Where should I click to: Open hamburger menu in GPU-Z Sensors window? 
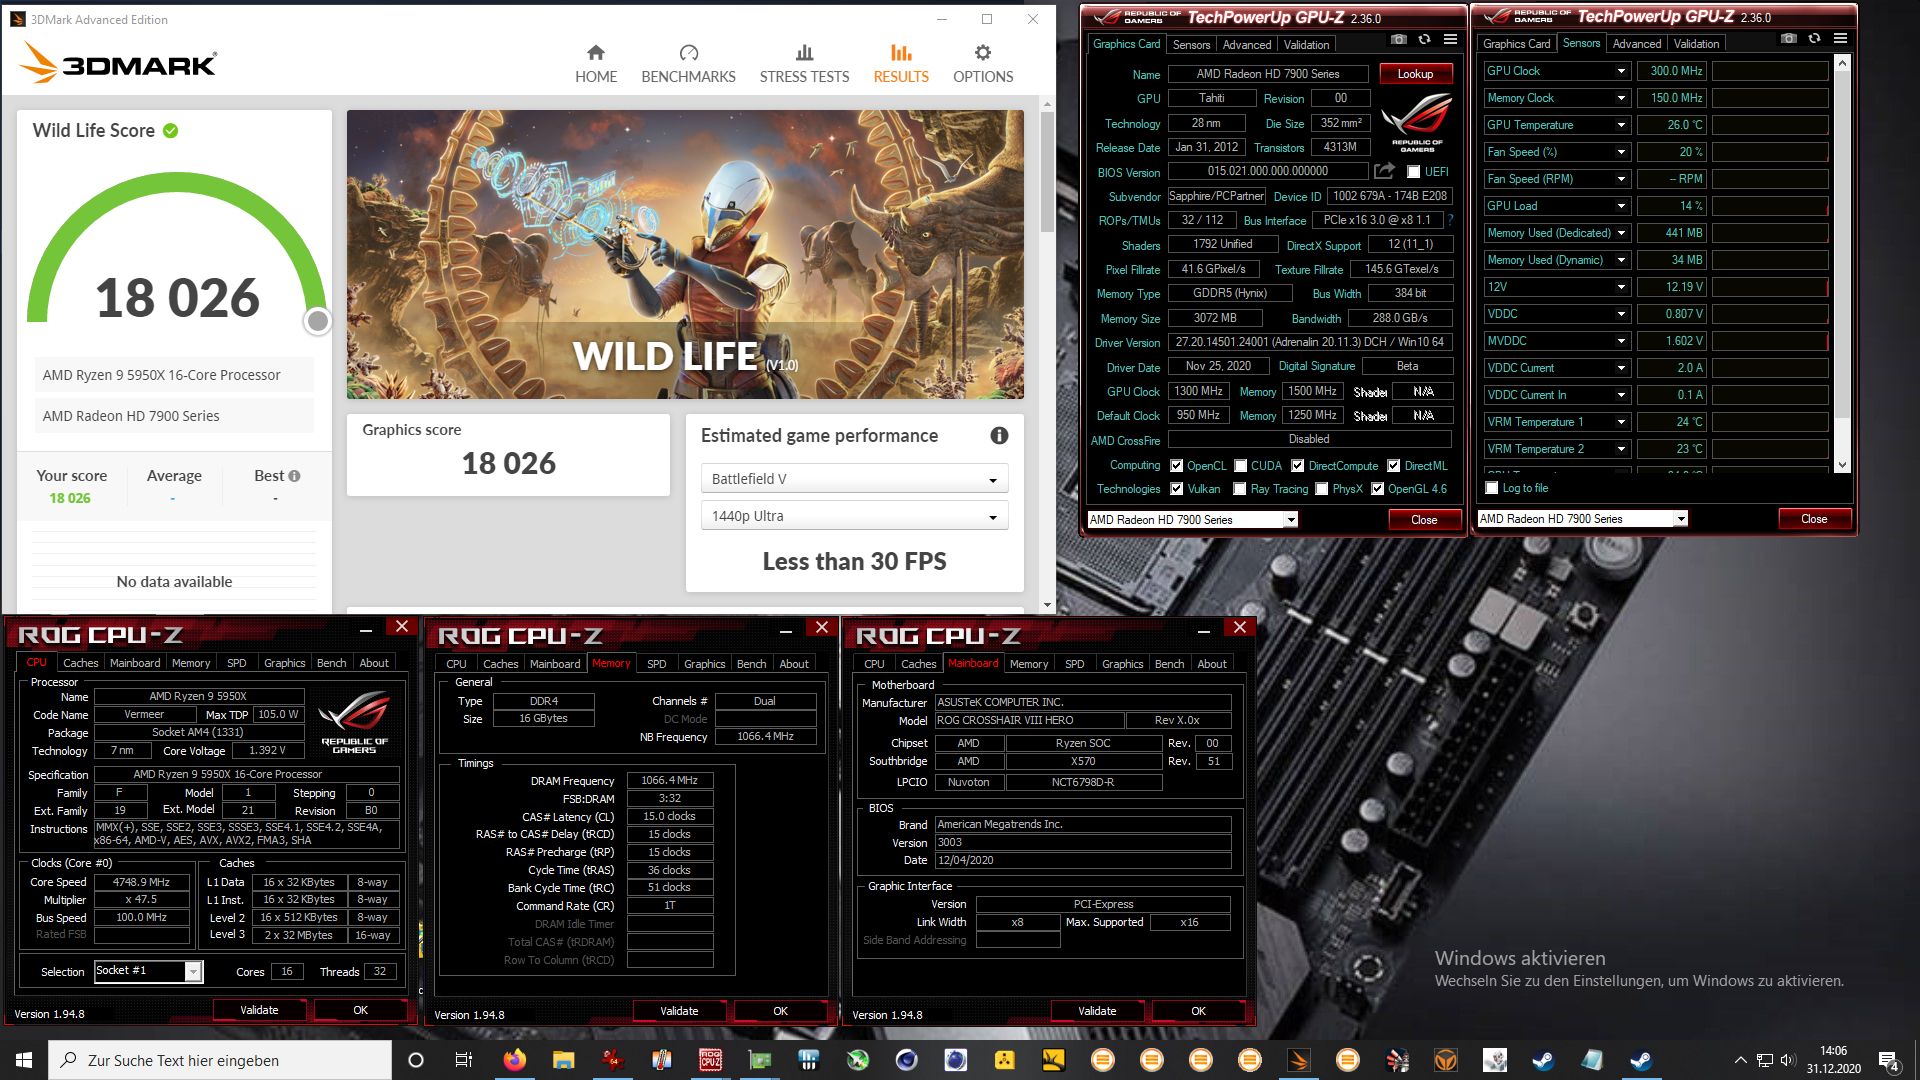coord(1840,38)
